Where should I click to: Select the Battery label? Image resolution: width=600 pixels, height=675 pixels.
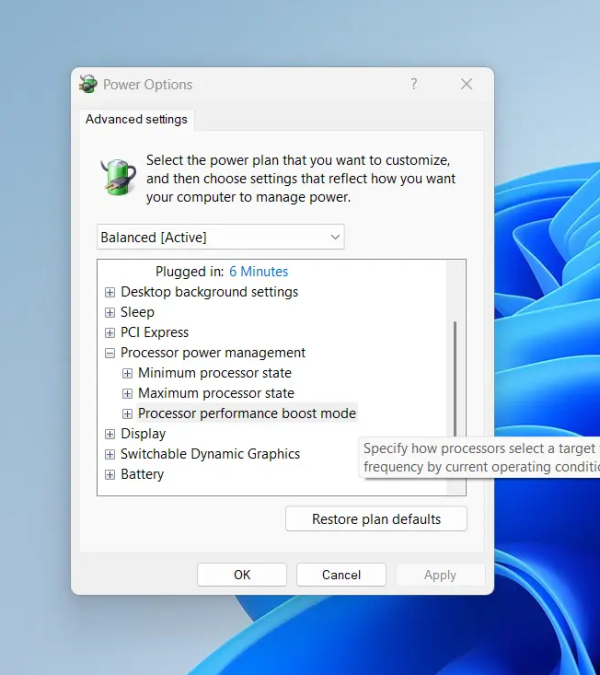pyautogui.click(x=142, y=474)
